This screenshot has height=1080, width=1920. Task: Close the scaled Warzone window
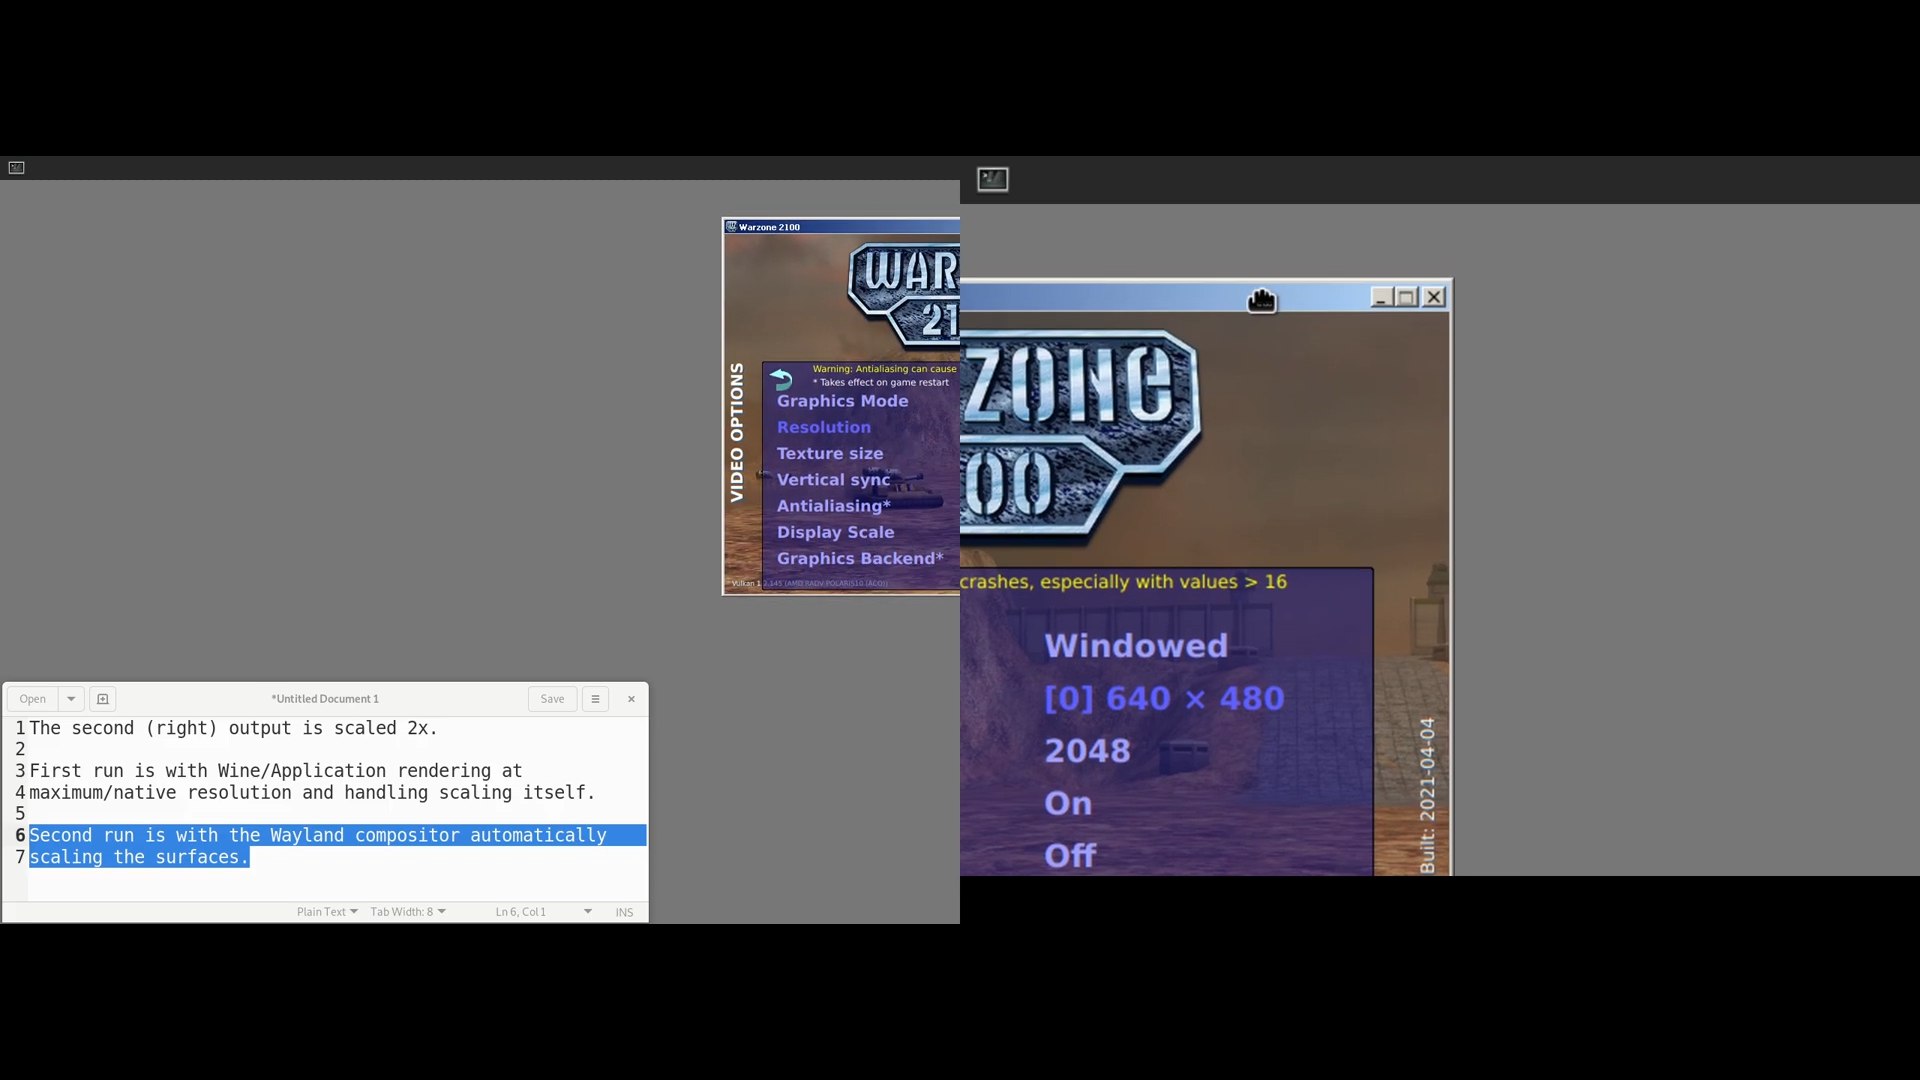pyautogui.click(x=1434, y=297)
